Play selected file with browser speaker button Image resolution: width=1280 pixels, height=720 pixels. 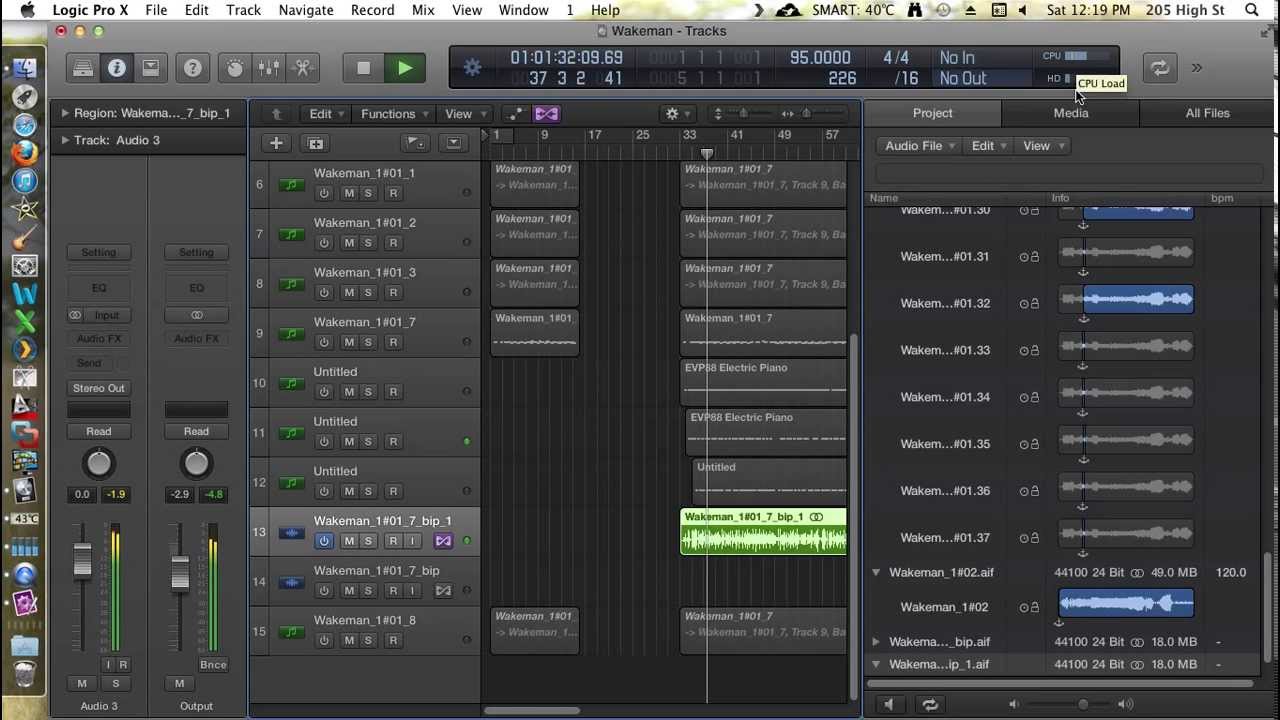889,704
